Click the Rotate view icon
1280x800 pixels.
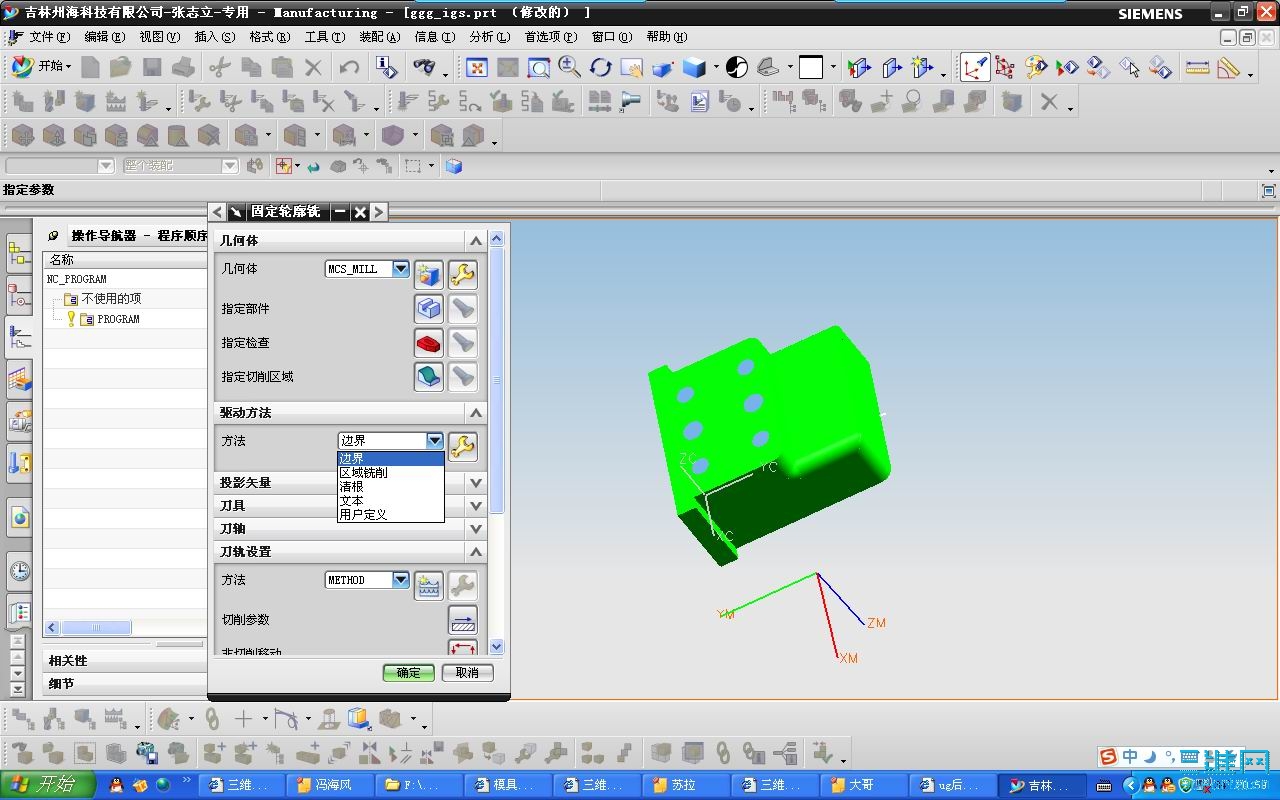(600, 67)
